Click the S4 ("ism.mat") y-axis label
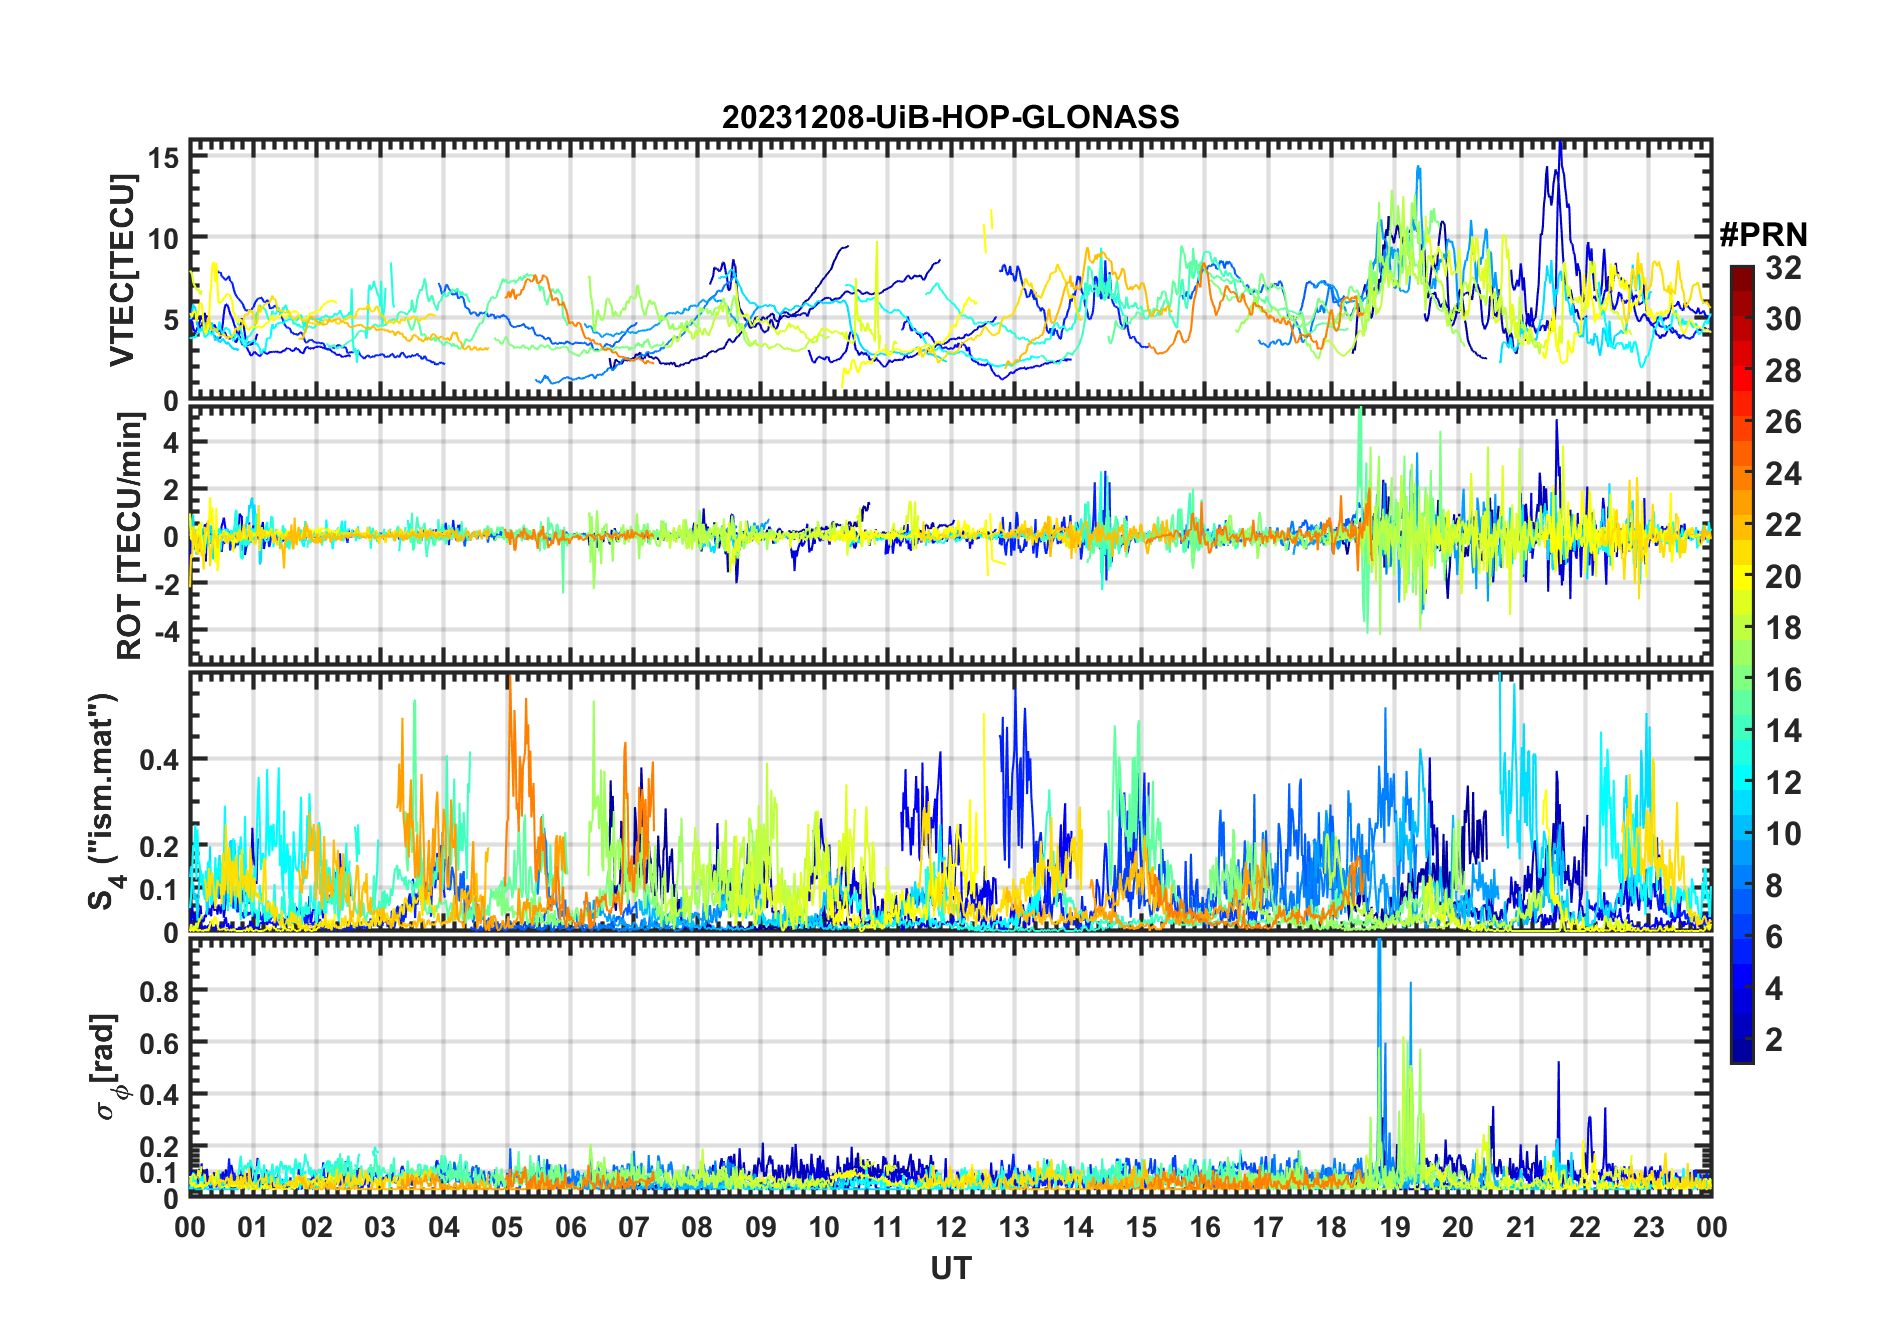Viewport: 1902px width, 1330px height. [x=103, y=802]
